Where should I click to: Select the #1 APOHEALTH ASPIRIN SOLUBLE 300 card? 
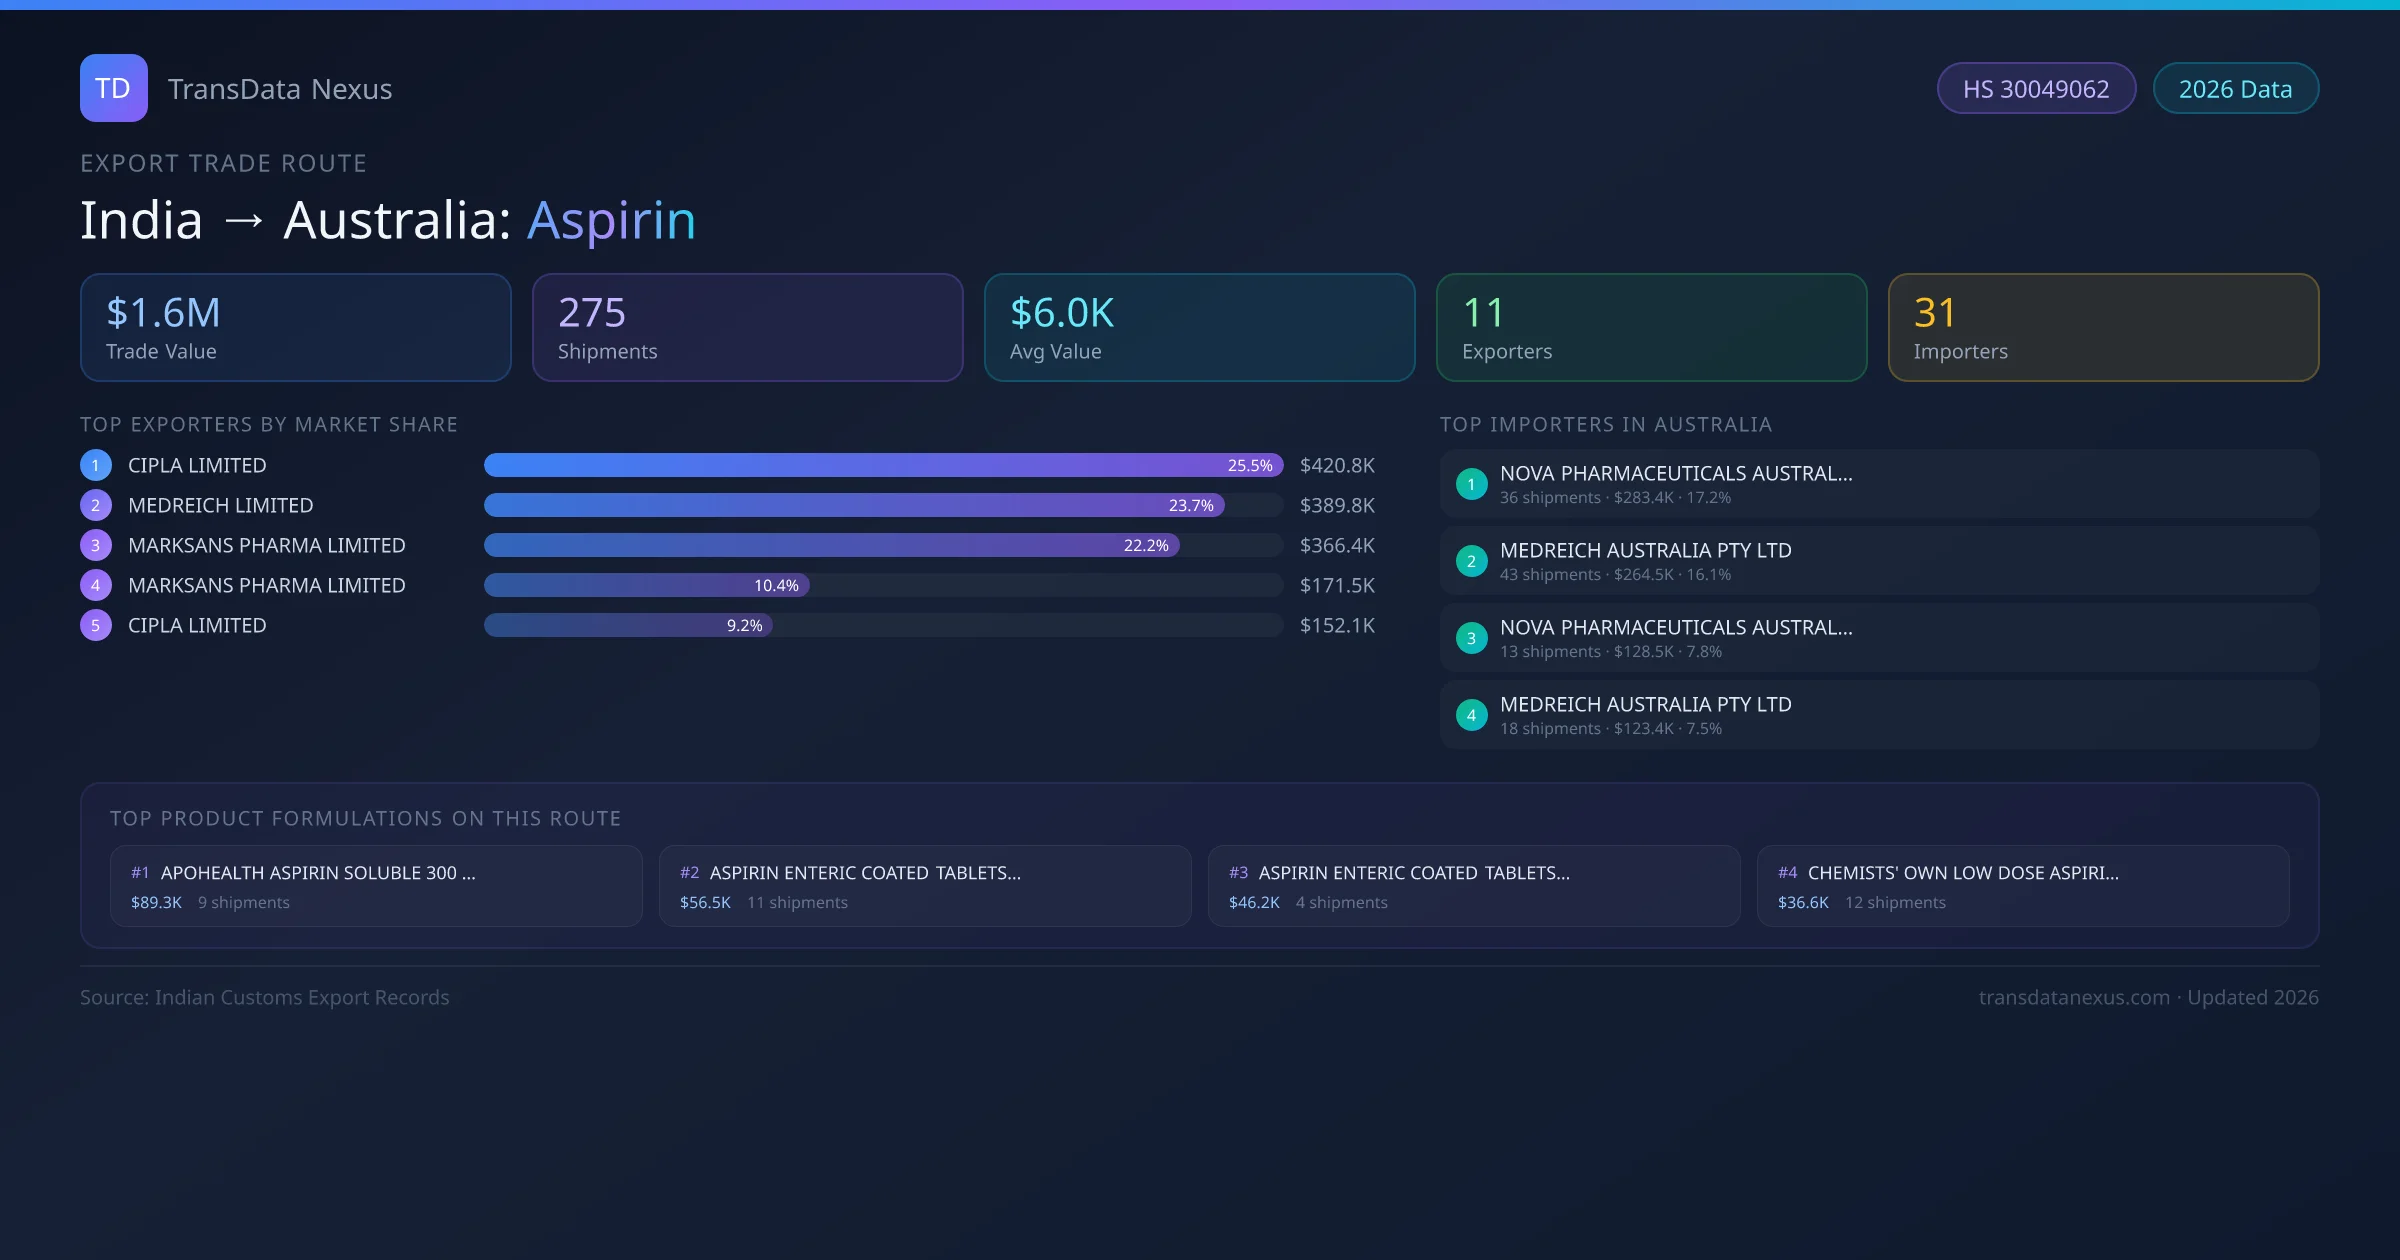tap(376, 886)
